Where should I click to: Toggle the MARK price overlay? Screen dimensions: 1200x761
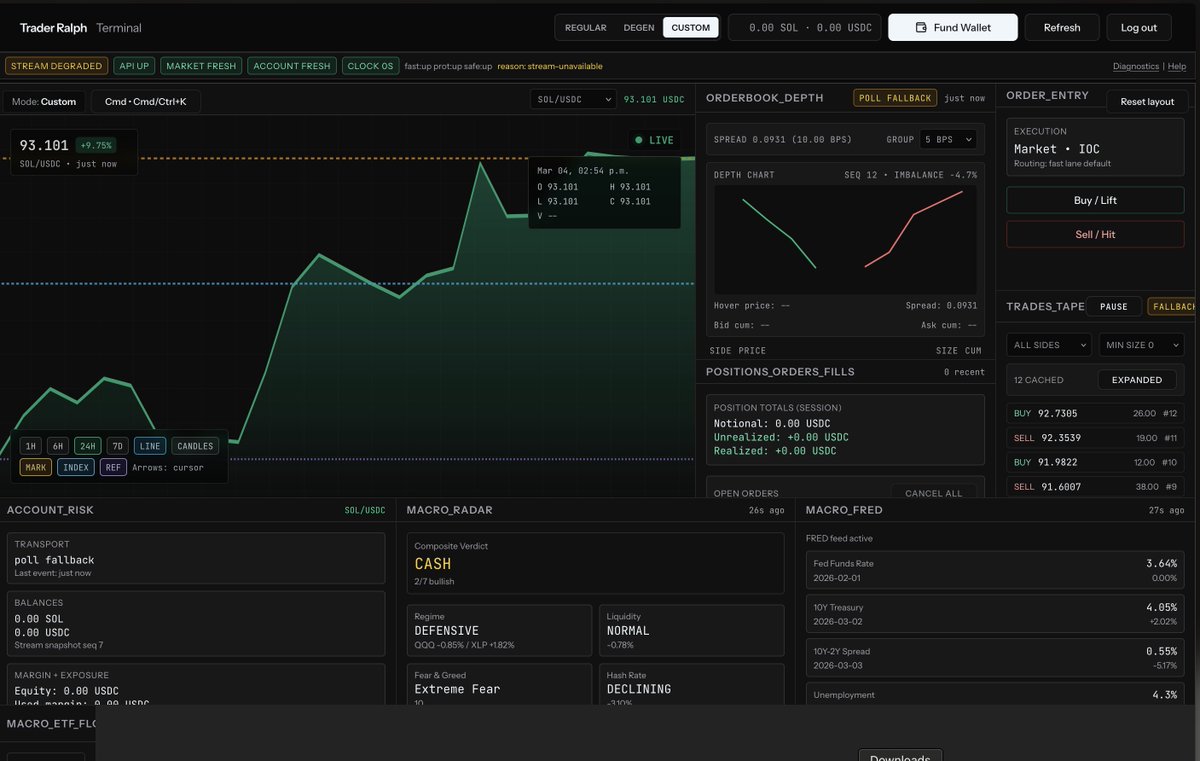pos(36,467)
